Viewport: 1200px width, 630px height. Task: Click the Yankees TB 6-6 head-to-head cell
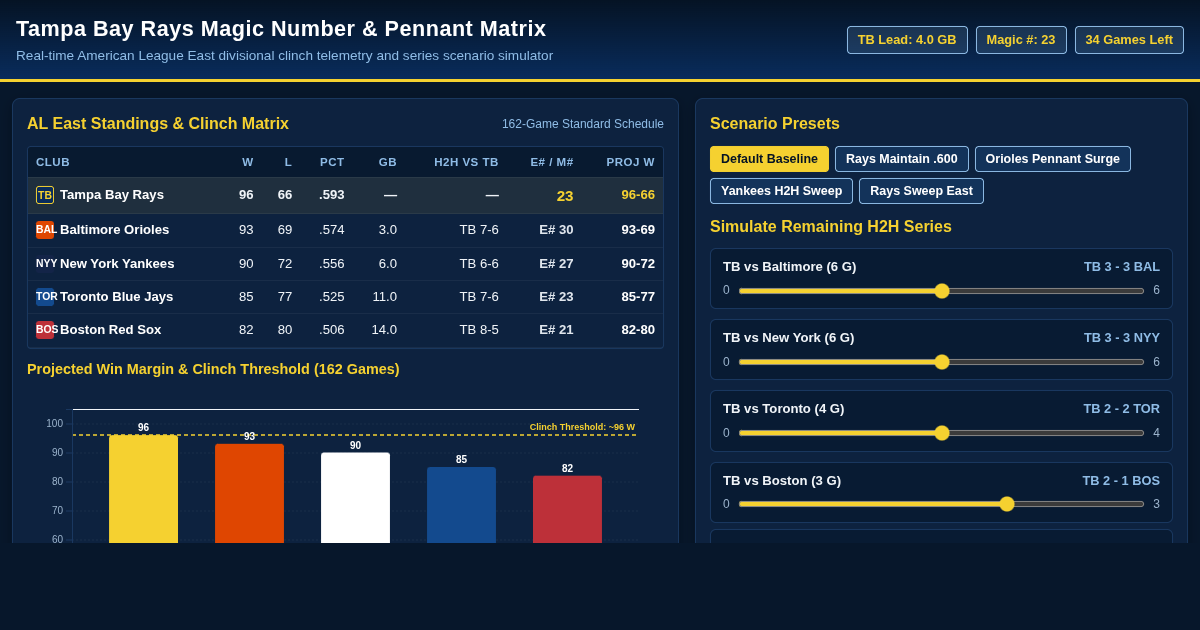click(479, 264)
